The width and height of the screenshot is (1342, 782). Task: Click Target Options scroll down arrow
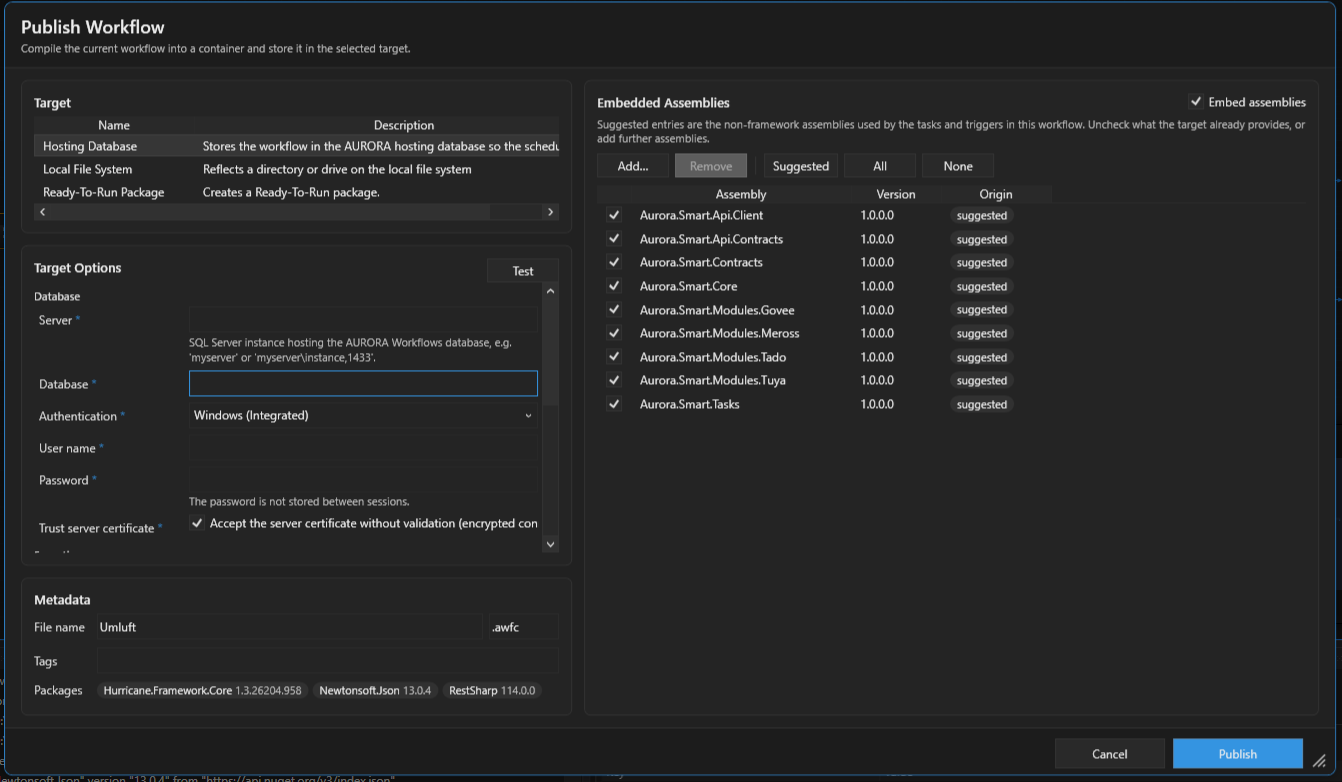point(550,544)
